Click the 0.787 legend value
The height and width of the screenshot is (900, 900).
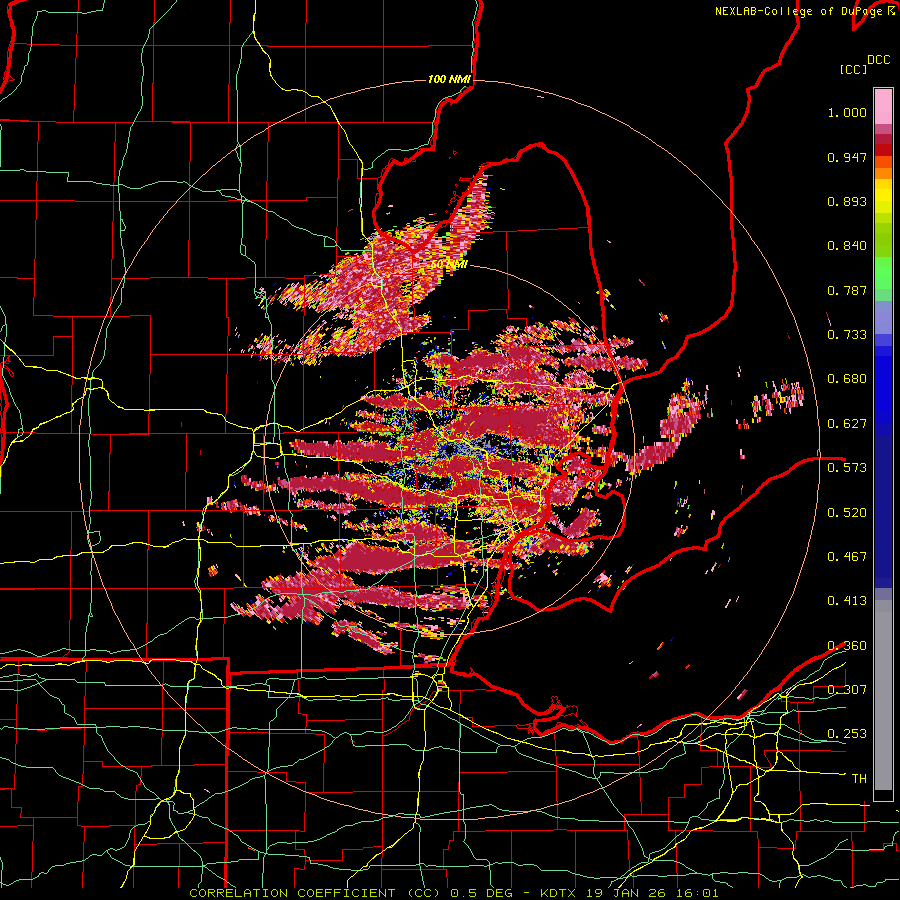click(847, 290)
